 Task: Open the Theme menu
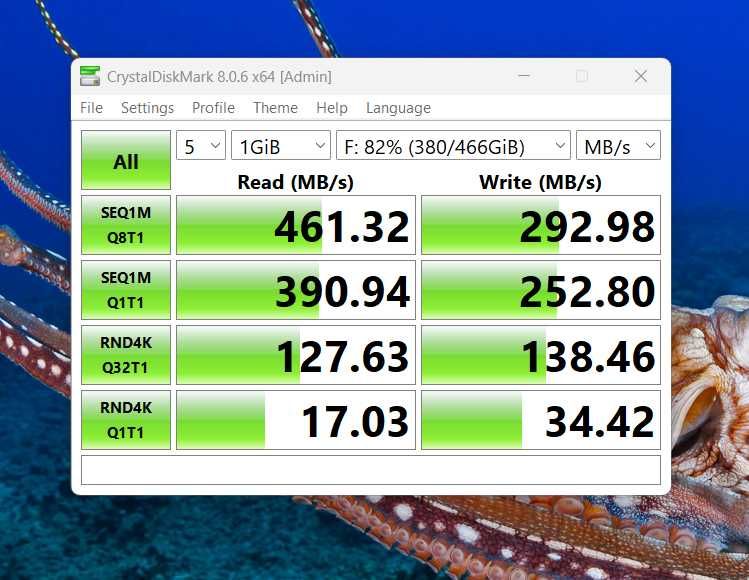pyautogui.click(x=275, y=108)
